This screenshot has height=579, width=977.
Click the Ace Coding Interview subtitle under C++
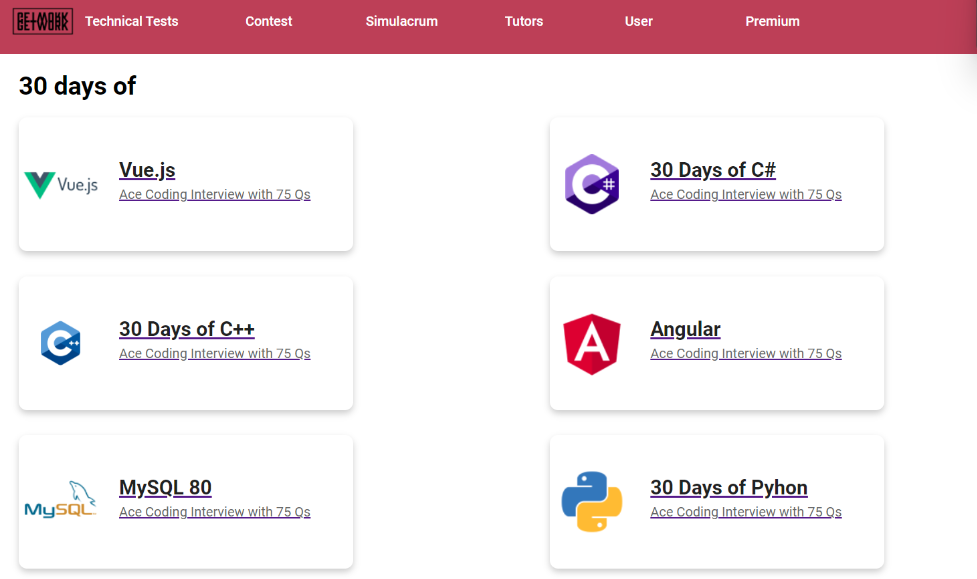215,353
